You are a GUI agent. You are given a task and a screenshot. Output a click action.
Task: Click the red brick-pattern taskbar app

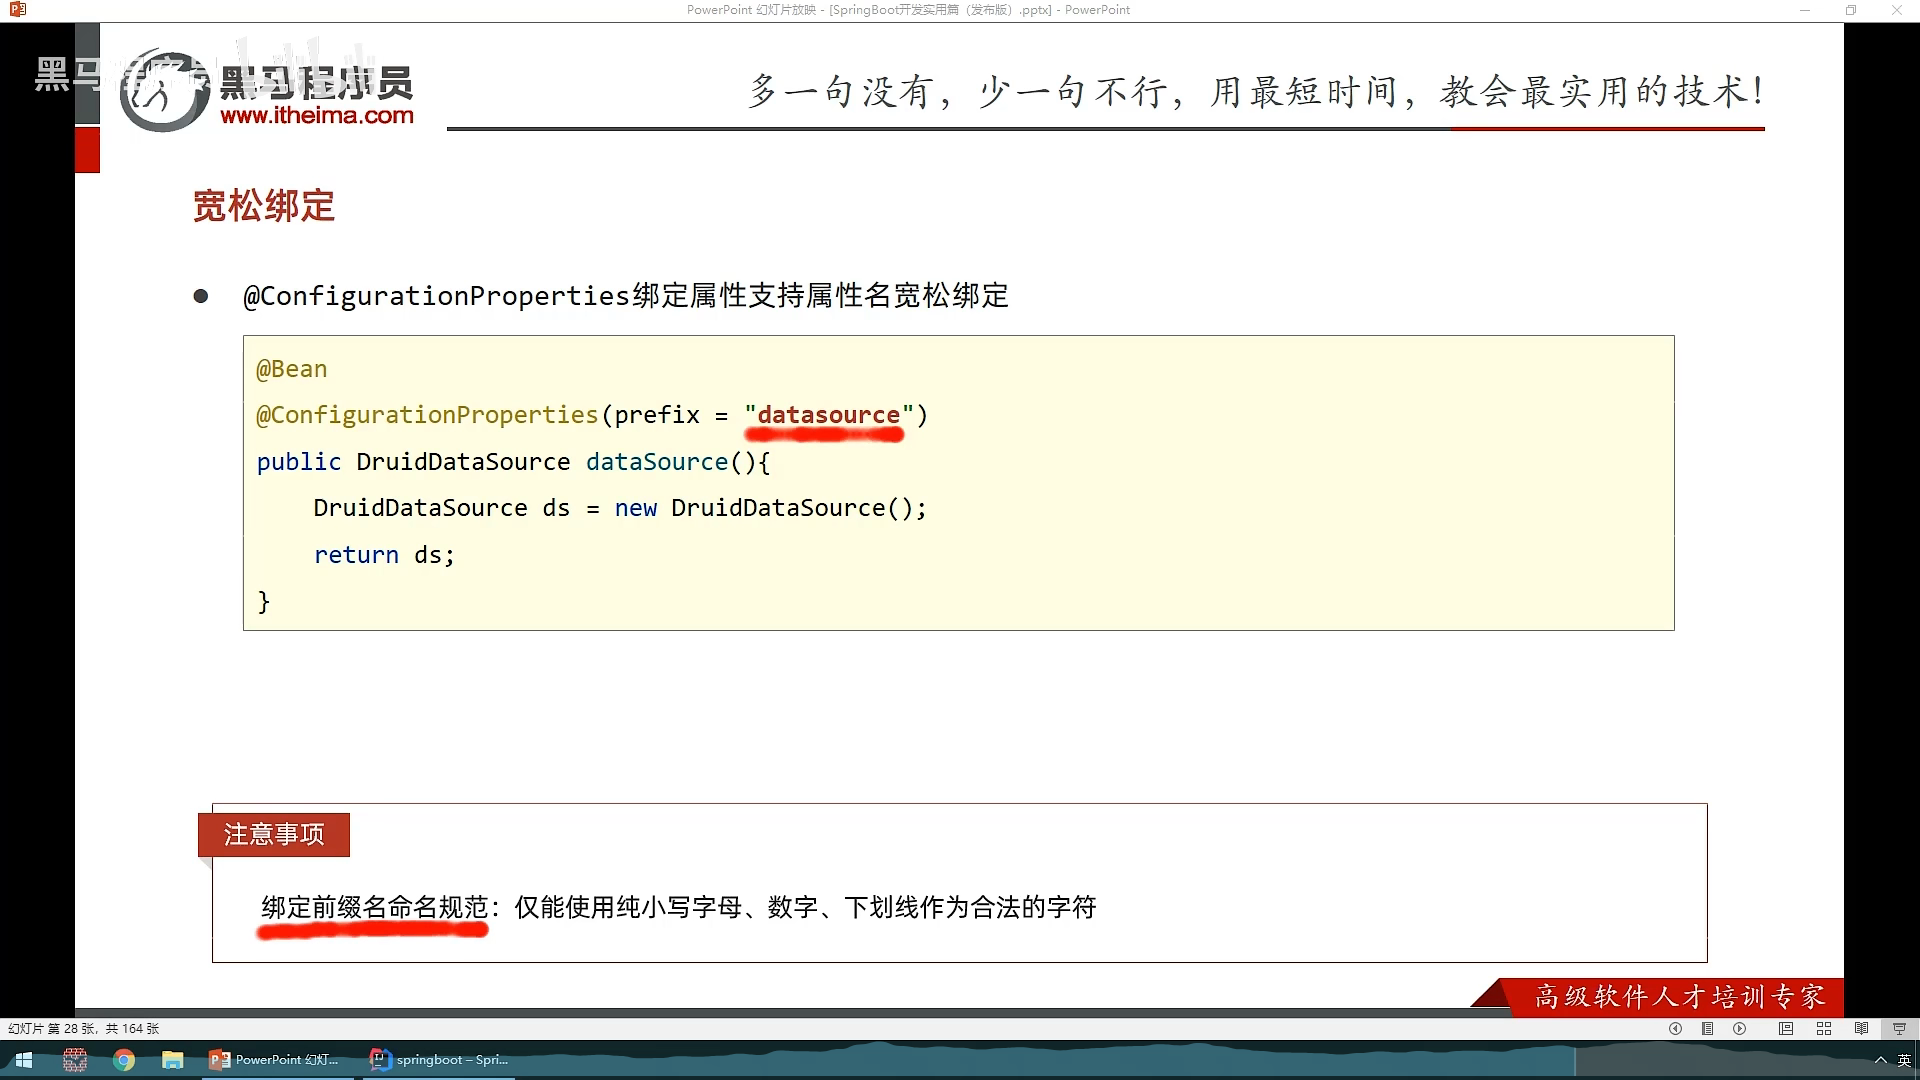75,1060
